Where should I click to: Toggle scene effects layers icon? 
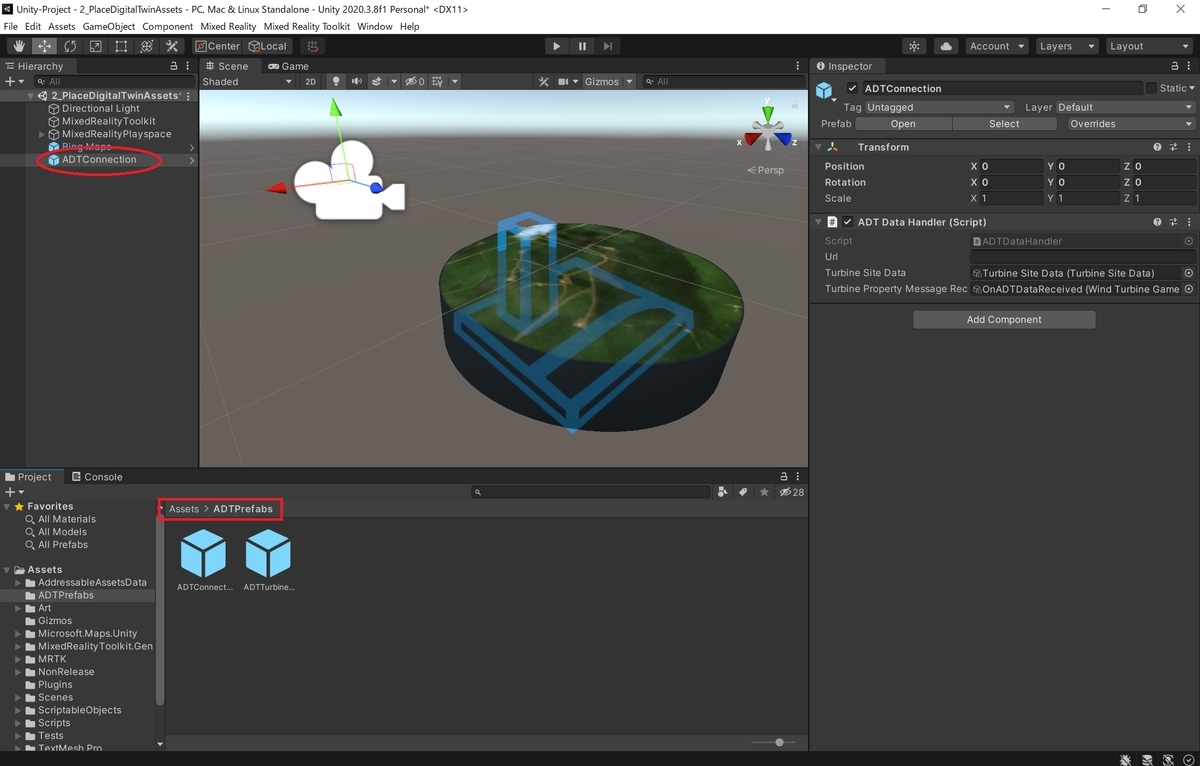[x=377, y=81]
